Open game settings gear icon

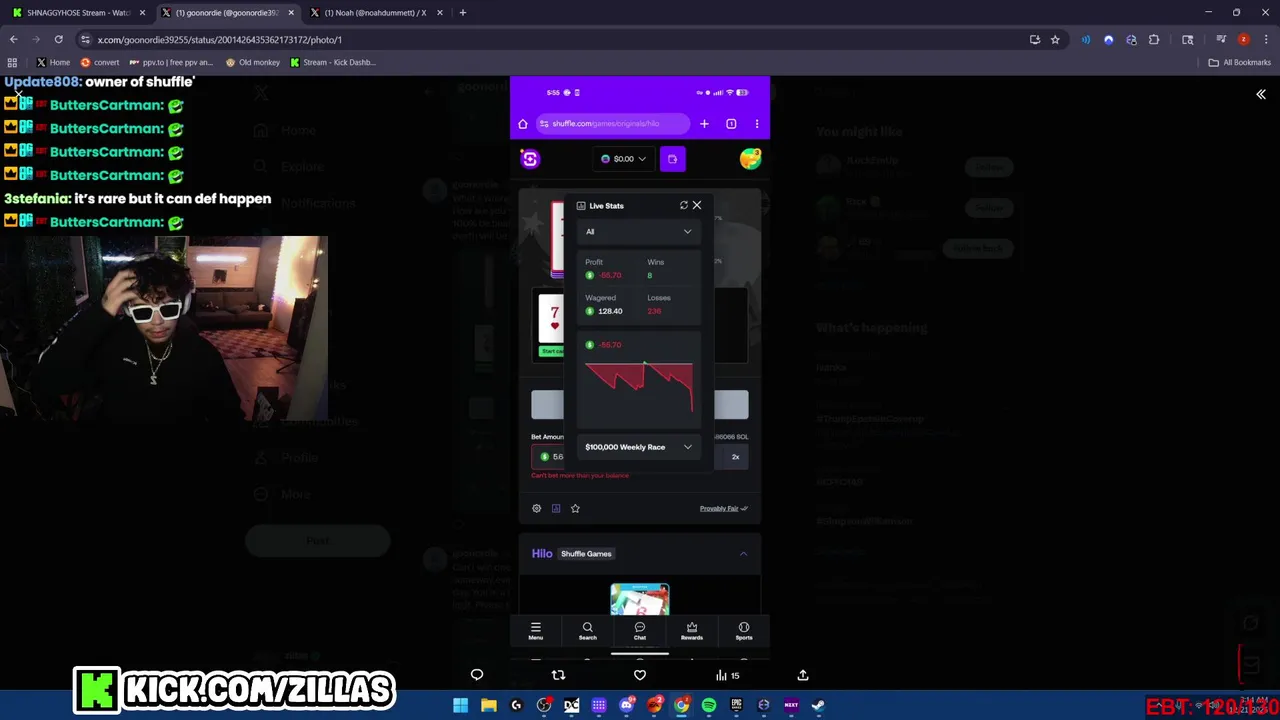536,508
